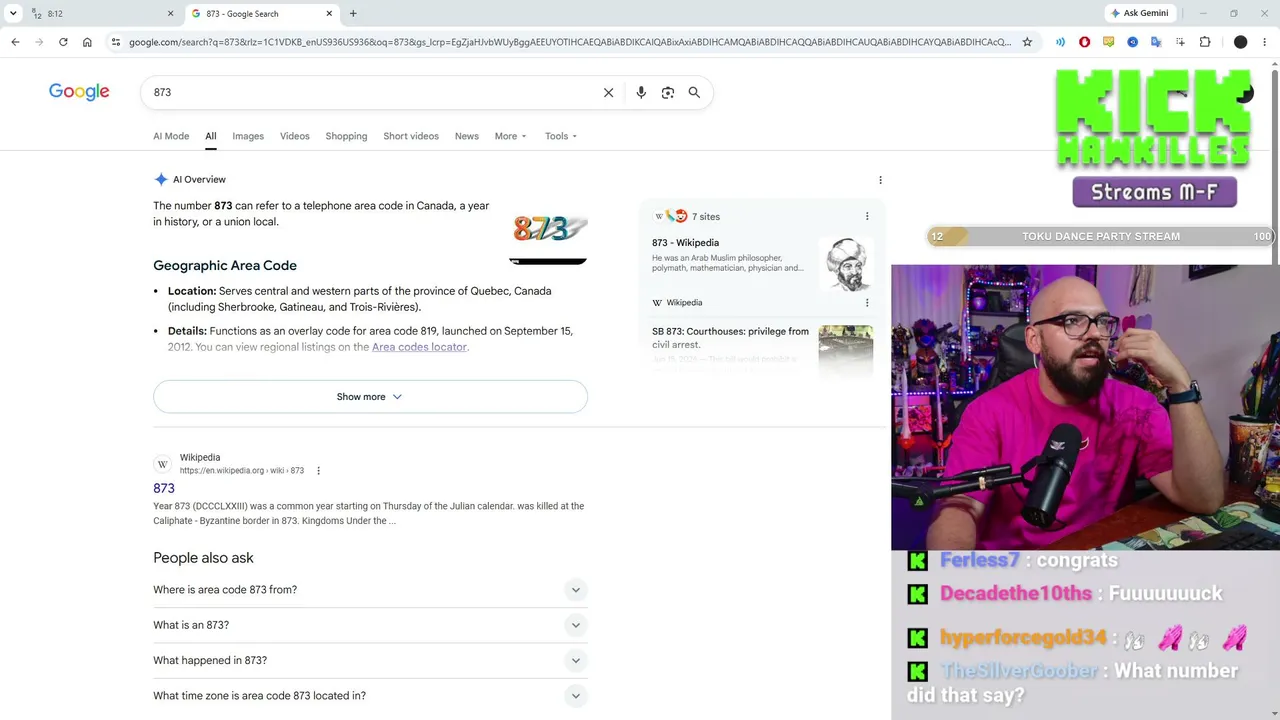The width and height of the screenshot is (1280, 720).
Task: Close the 873 - Google Search tab
Action: [x=330, y=14]
